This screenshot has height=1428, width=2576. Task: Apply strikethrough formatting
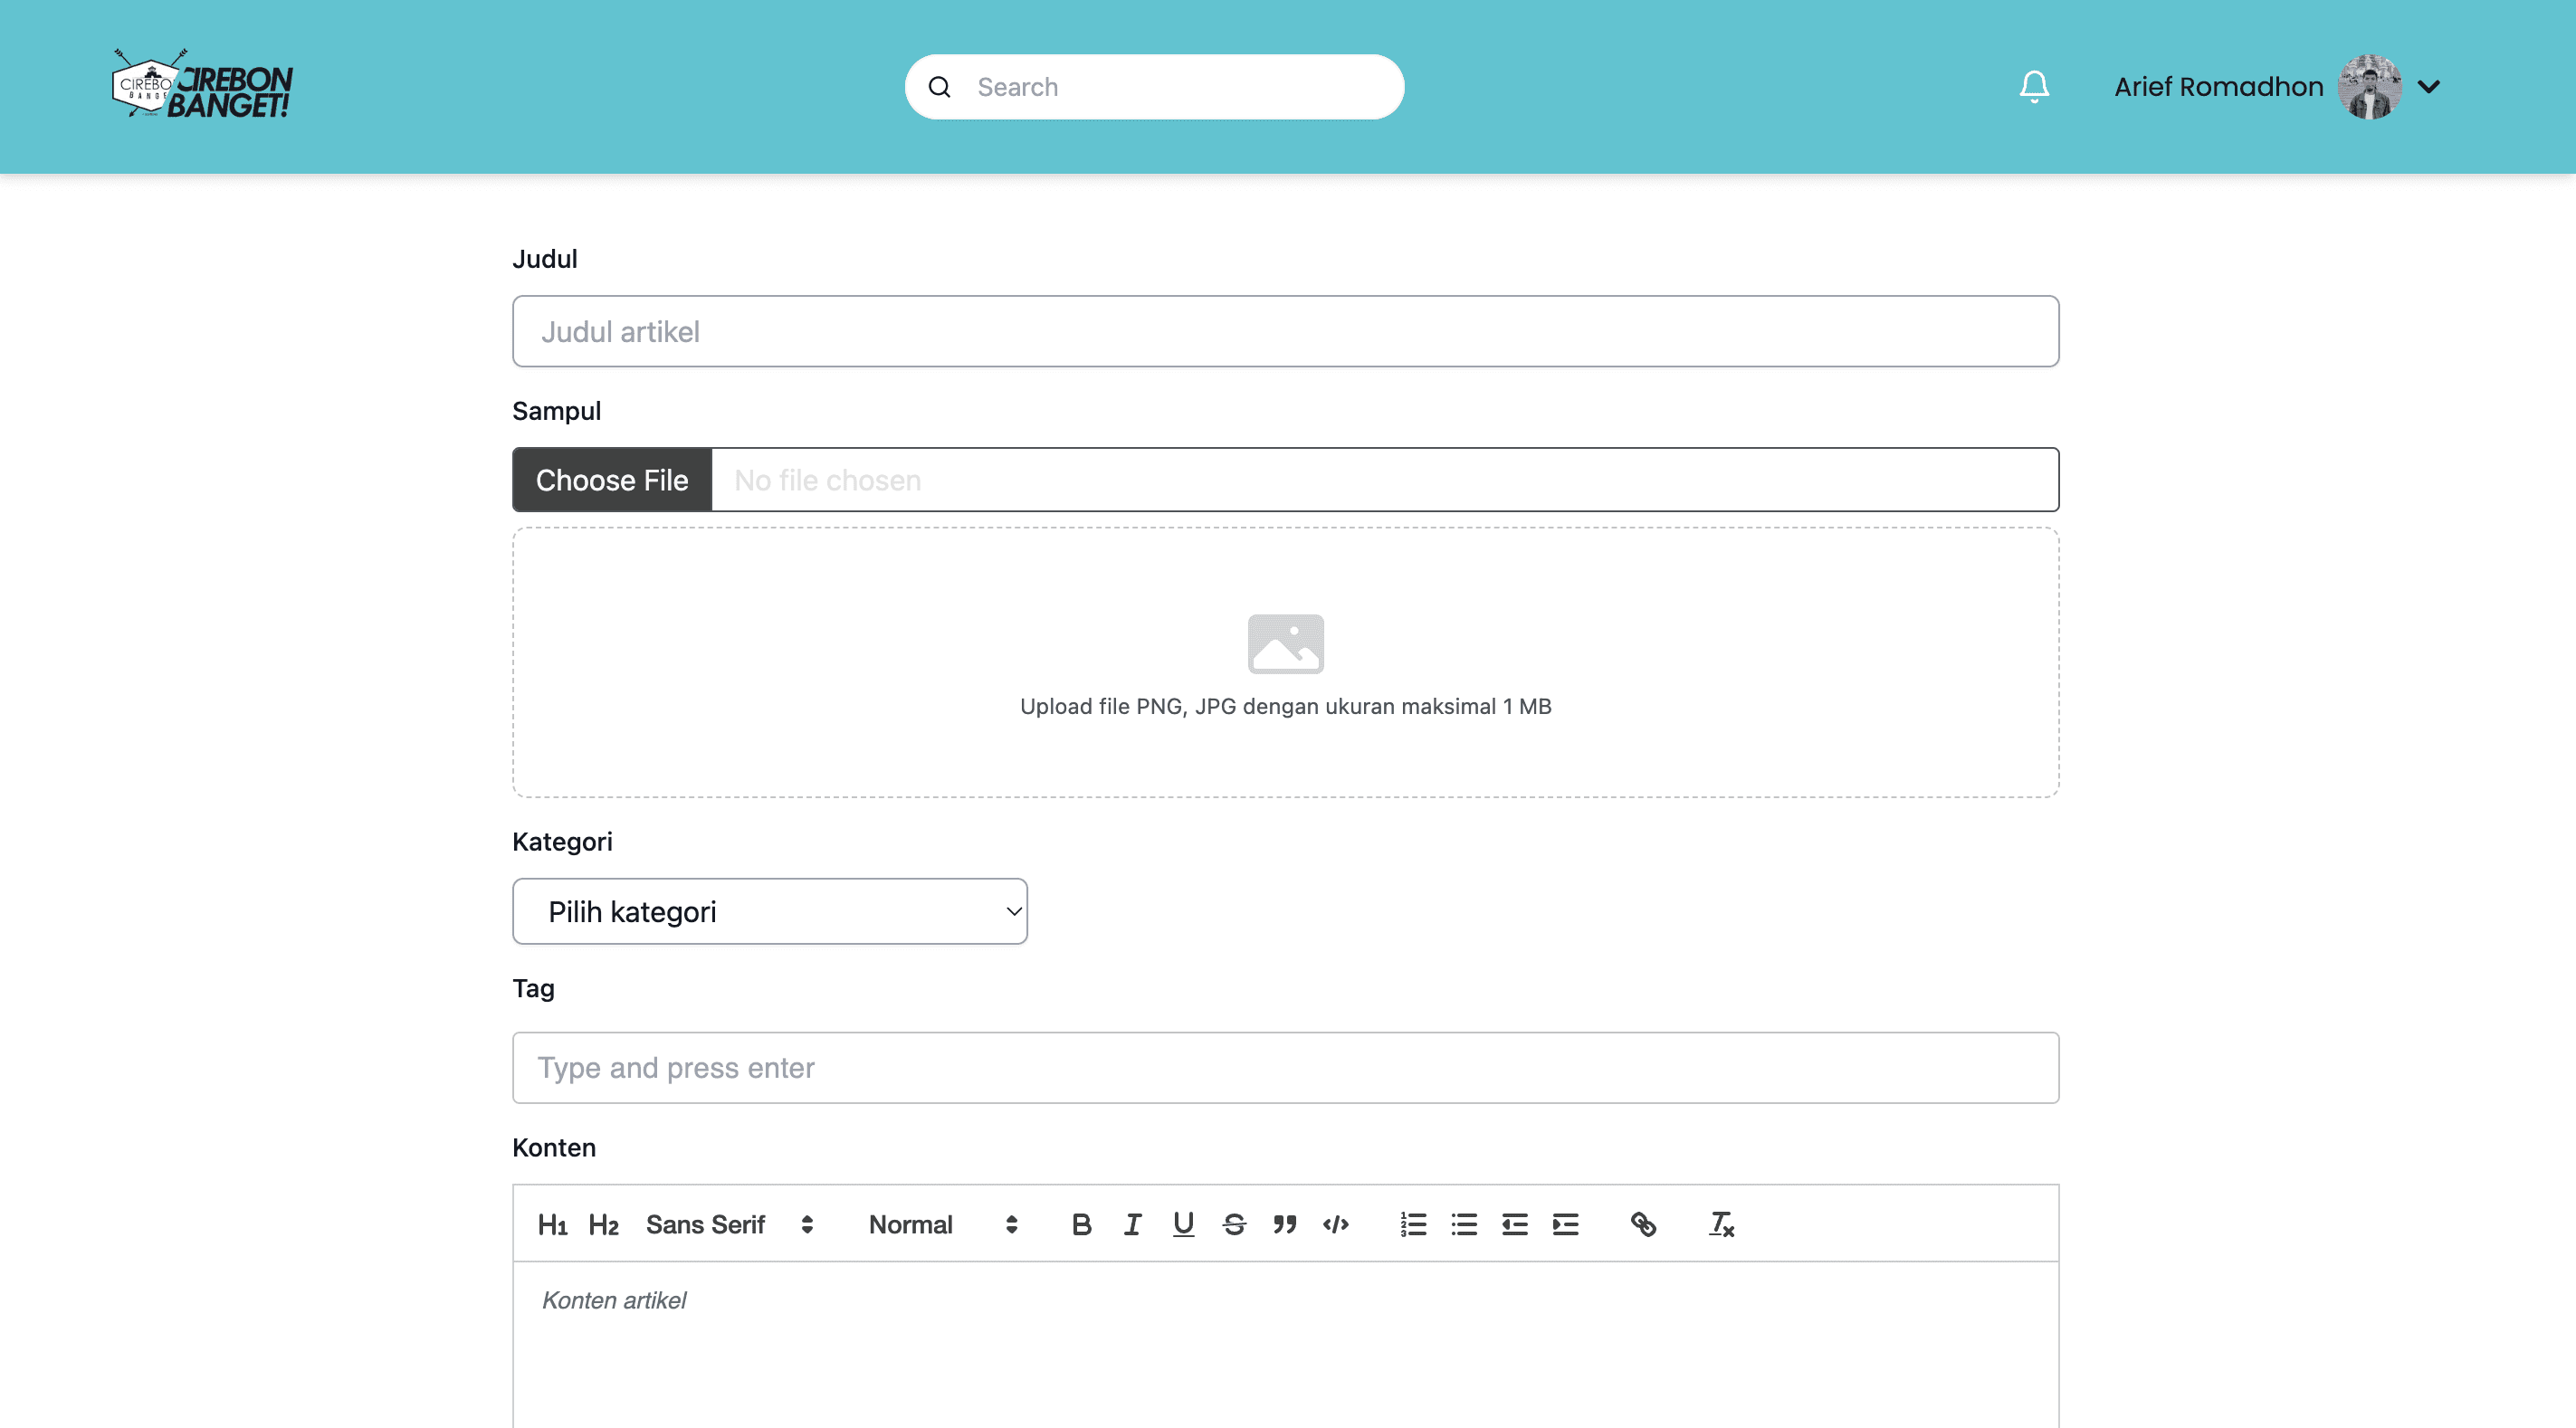coord(1234,1224)
